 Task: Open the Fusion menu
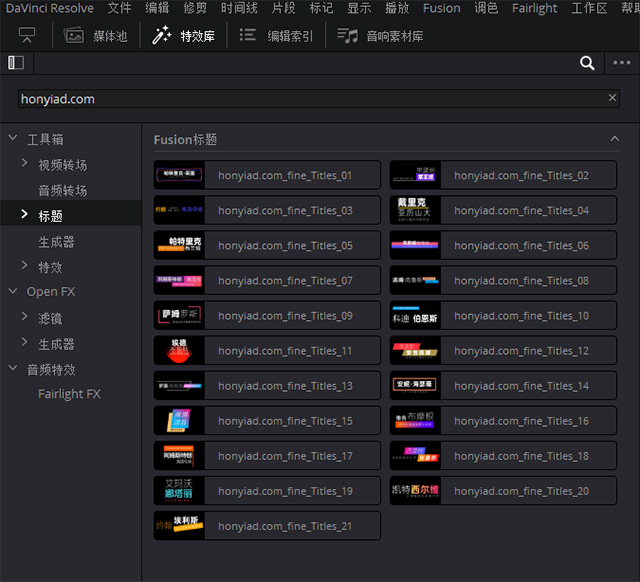pyautogui.click(x=442, y=8)
